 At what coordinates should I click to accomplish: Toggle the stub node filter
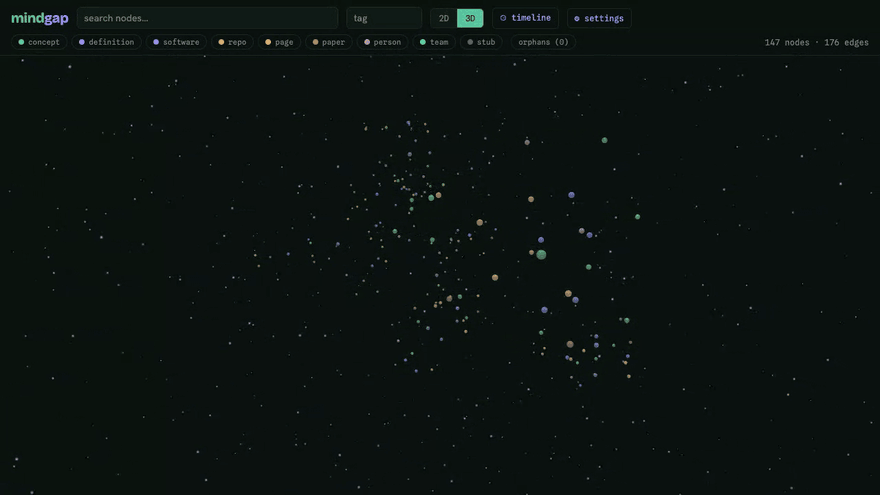(x=482, y=42)
